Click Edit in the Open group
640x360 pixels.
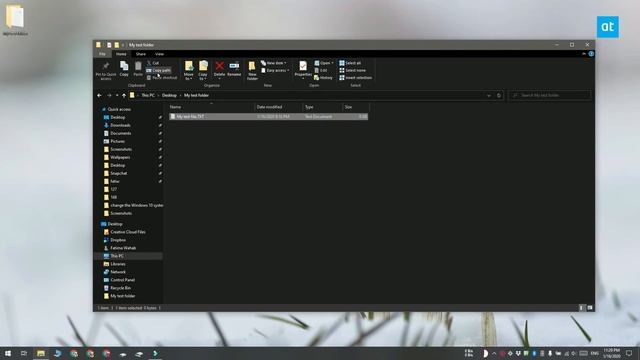pyautogui.click(x=321, y=71)
